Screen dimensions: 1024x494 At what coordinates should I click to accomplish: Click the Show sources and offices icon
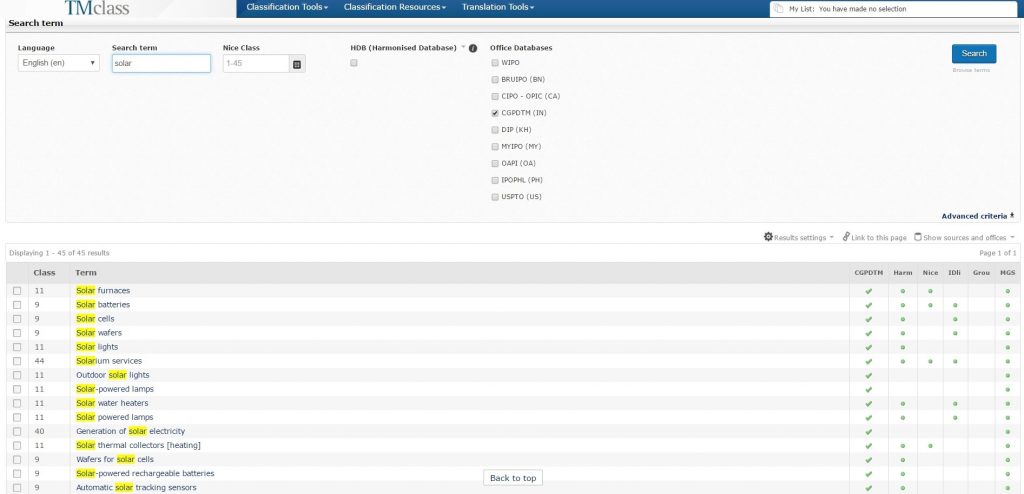click(918, 237)
